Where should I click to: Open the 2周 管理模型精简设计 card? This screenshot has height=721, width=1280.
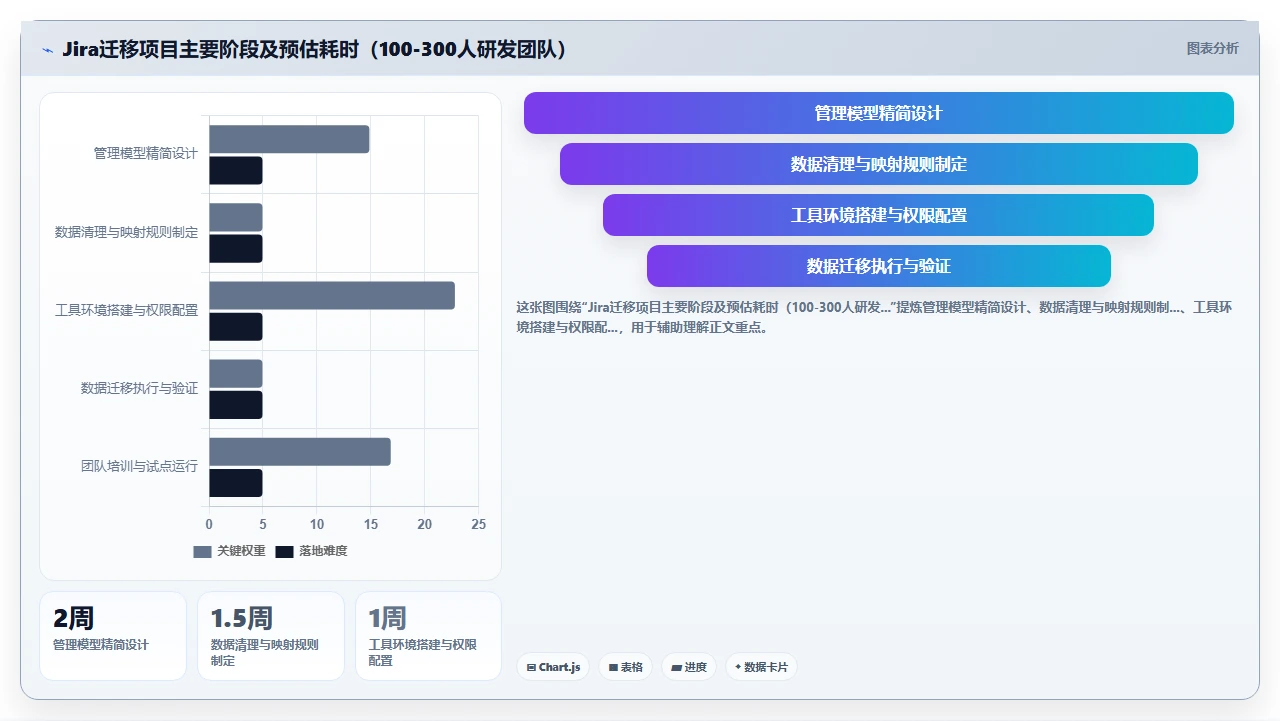pyautogui.click(x=113, y=636)
